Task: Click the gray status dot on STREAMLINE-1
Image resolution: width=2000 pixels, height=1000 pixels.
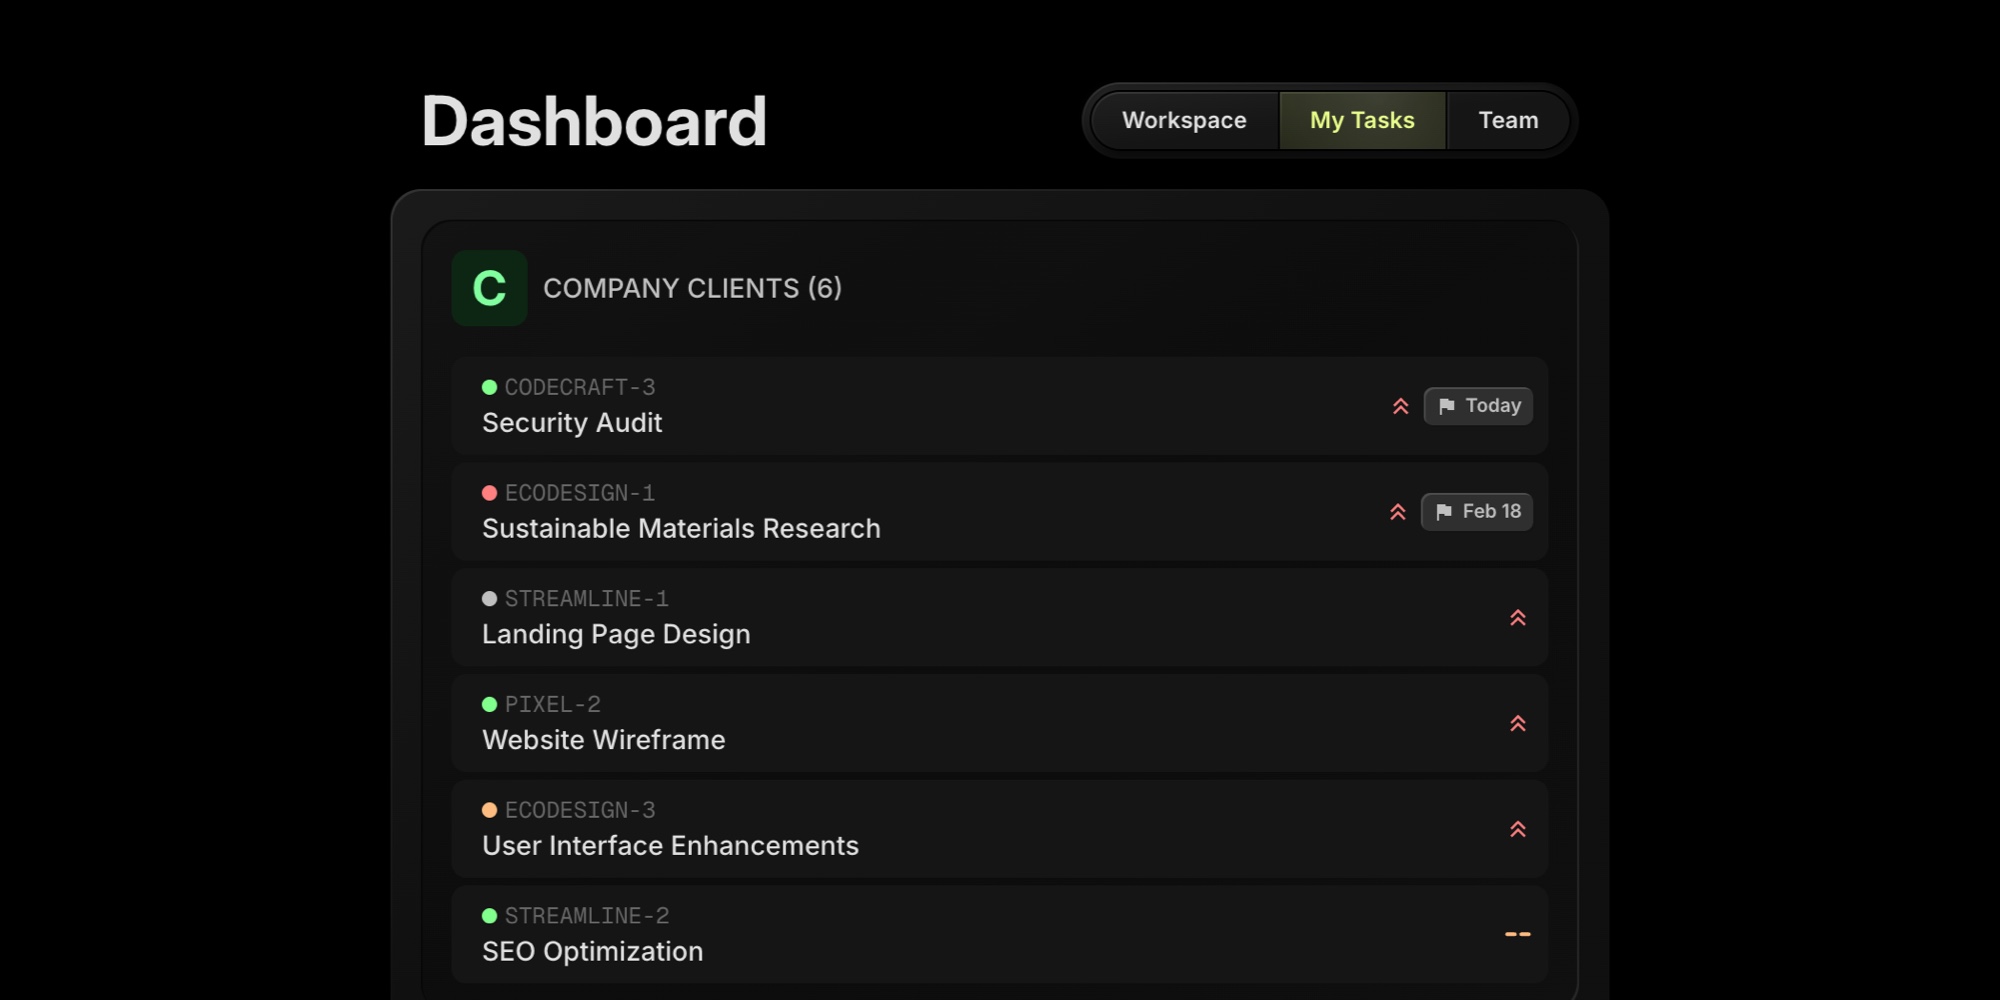Action: point(489,598)
